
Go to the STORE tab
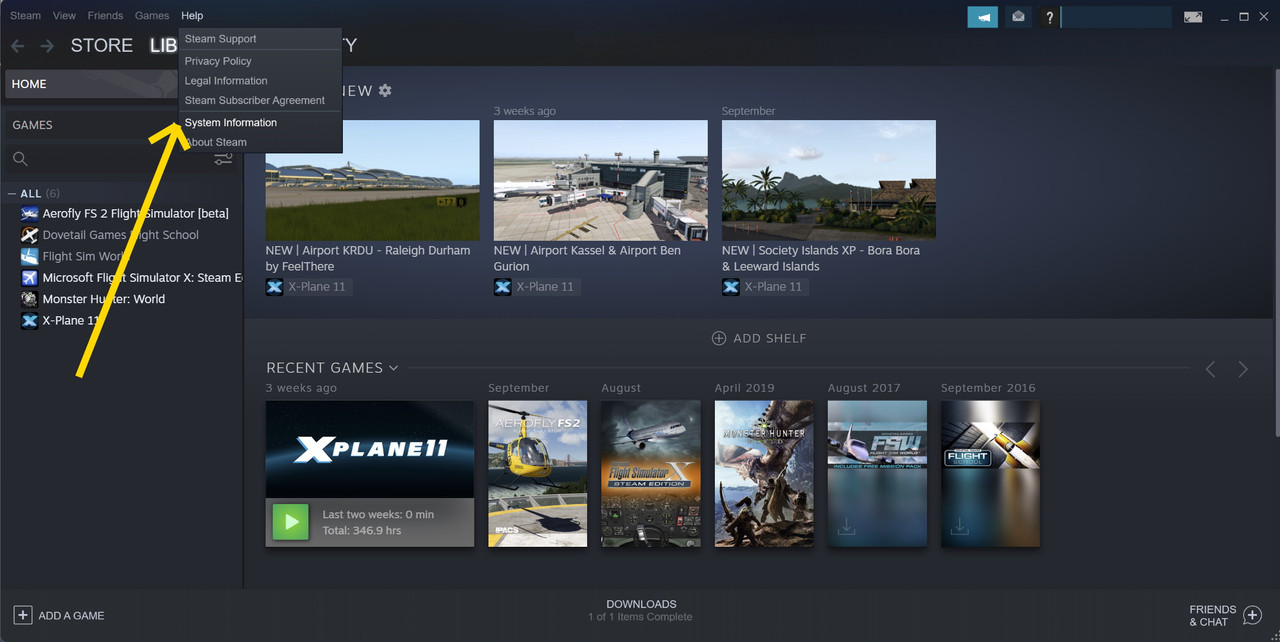pyautogui.click(x=101, y=46)
